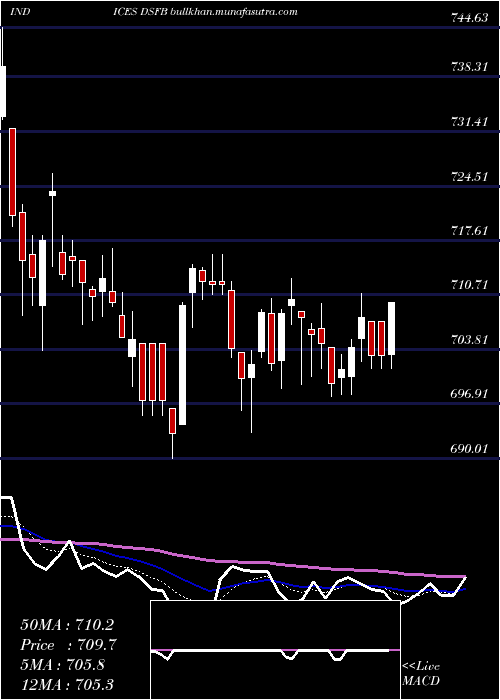Image resolution: width=500 pixels, height=700 pixels.
Task: Click the bullkhan.munafasutra.com watermark text
Action: click(x=234, y=12)
